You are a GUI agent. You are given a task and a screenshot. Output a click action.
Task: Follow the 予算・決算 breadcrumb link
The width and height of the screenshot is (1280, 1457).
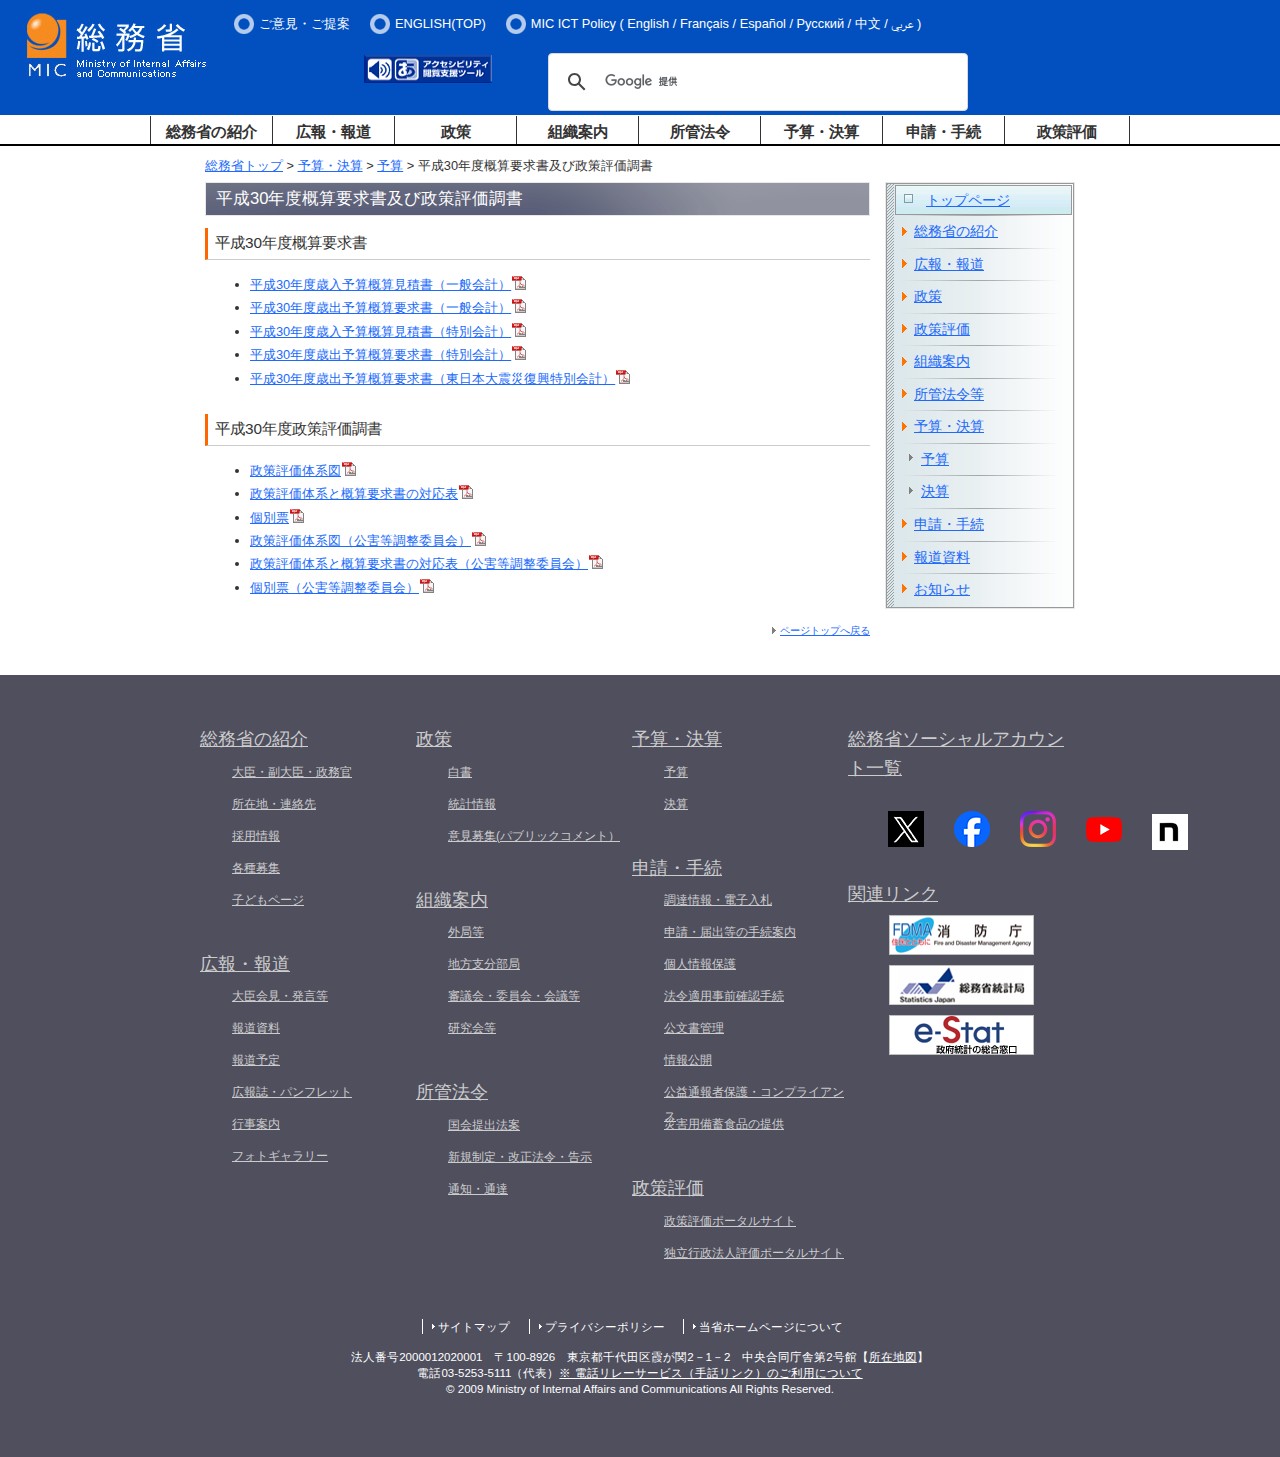(x=330, y=166)
